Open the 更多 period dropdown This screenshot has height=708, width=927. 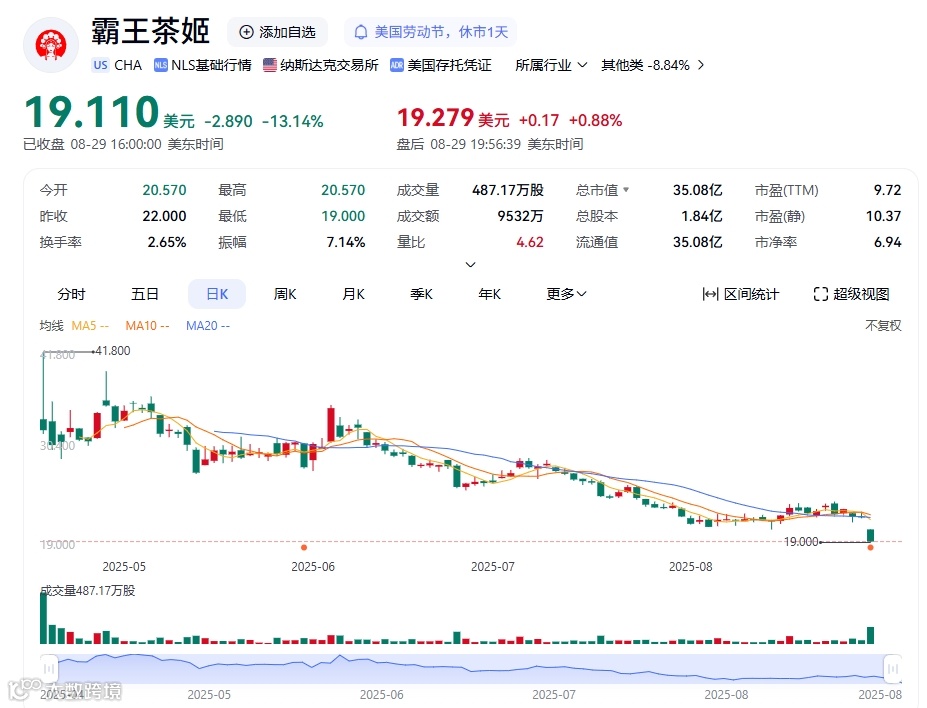pyautogui.click(x=566, y=294)
